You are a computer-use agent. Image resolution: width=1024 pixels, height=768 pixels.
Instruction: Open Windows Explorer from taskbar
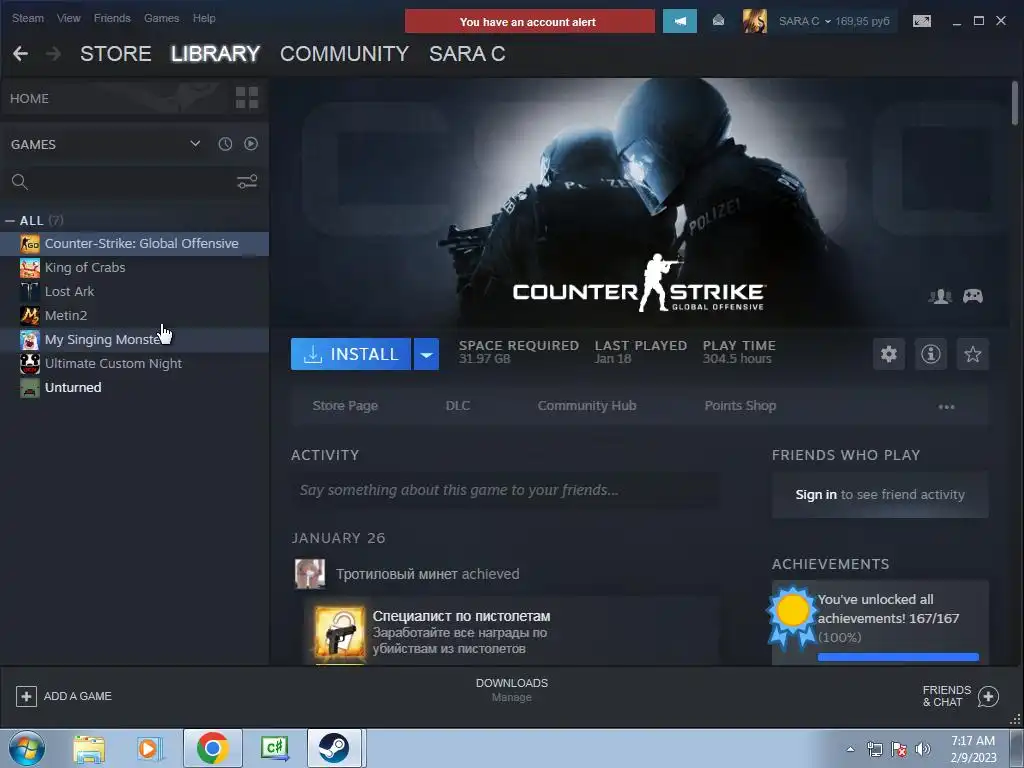click(88, 748)
